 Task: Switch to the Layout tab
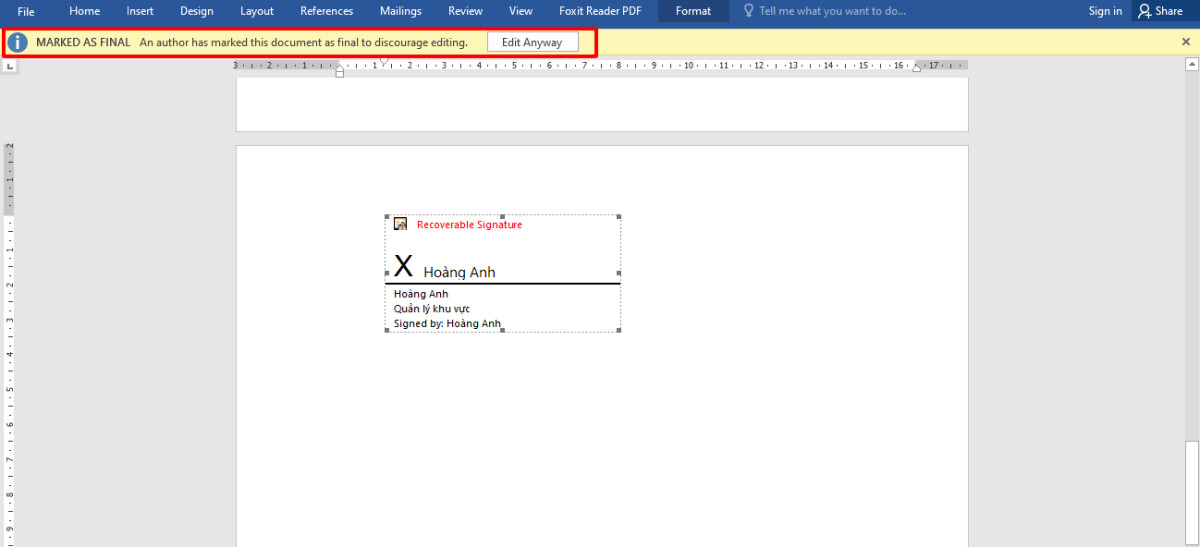(x=257, y=11)
